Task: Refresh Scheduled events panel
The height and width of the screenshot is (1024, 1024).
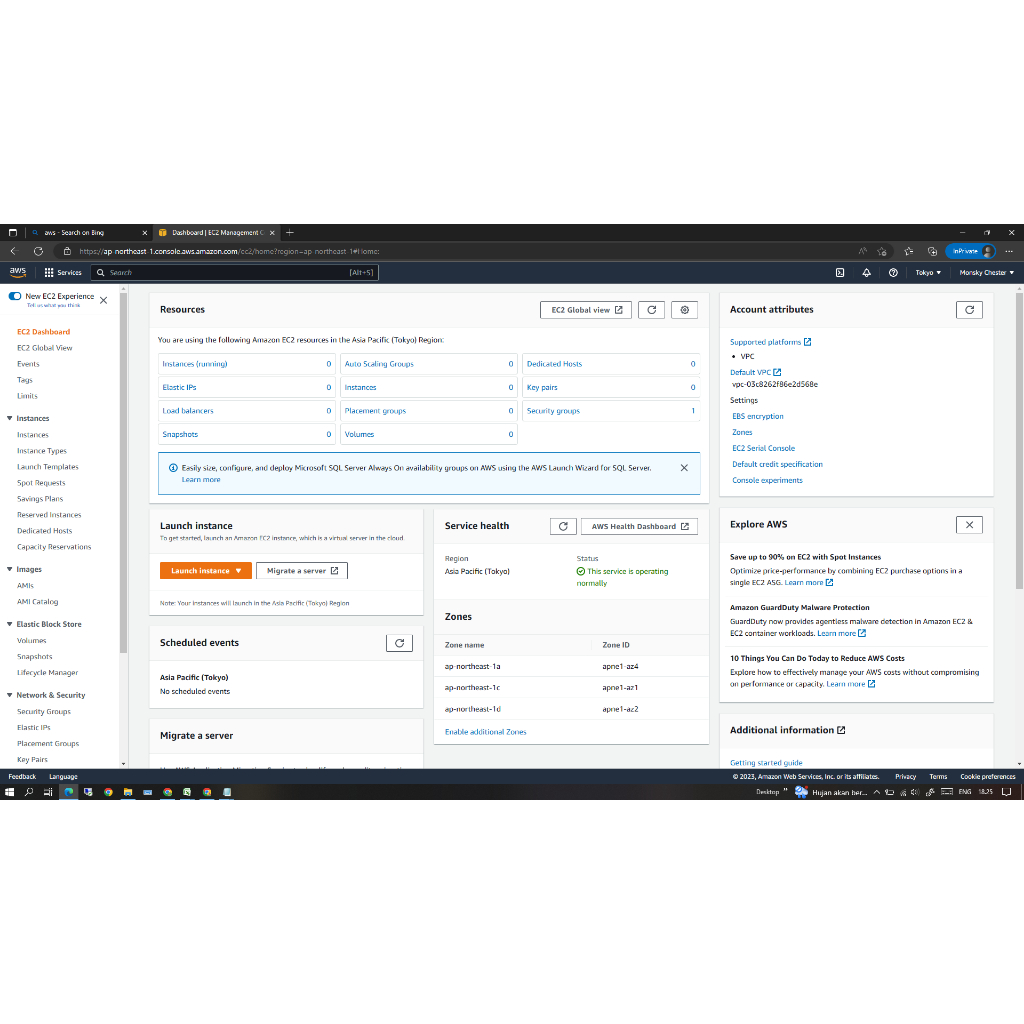Action: click(x=399, y=643)
